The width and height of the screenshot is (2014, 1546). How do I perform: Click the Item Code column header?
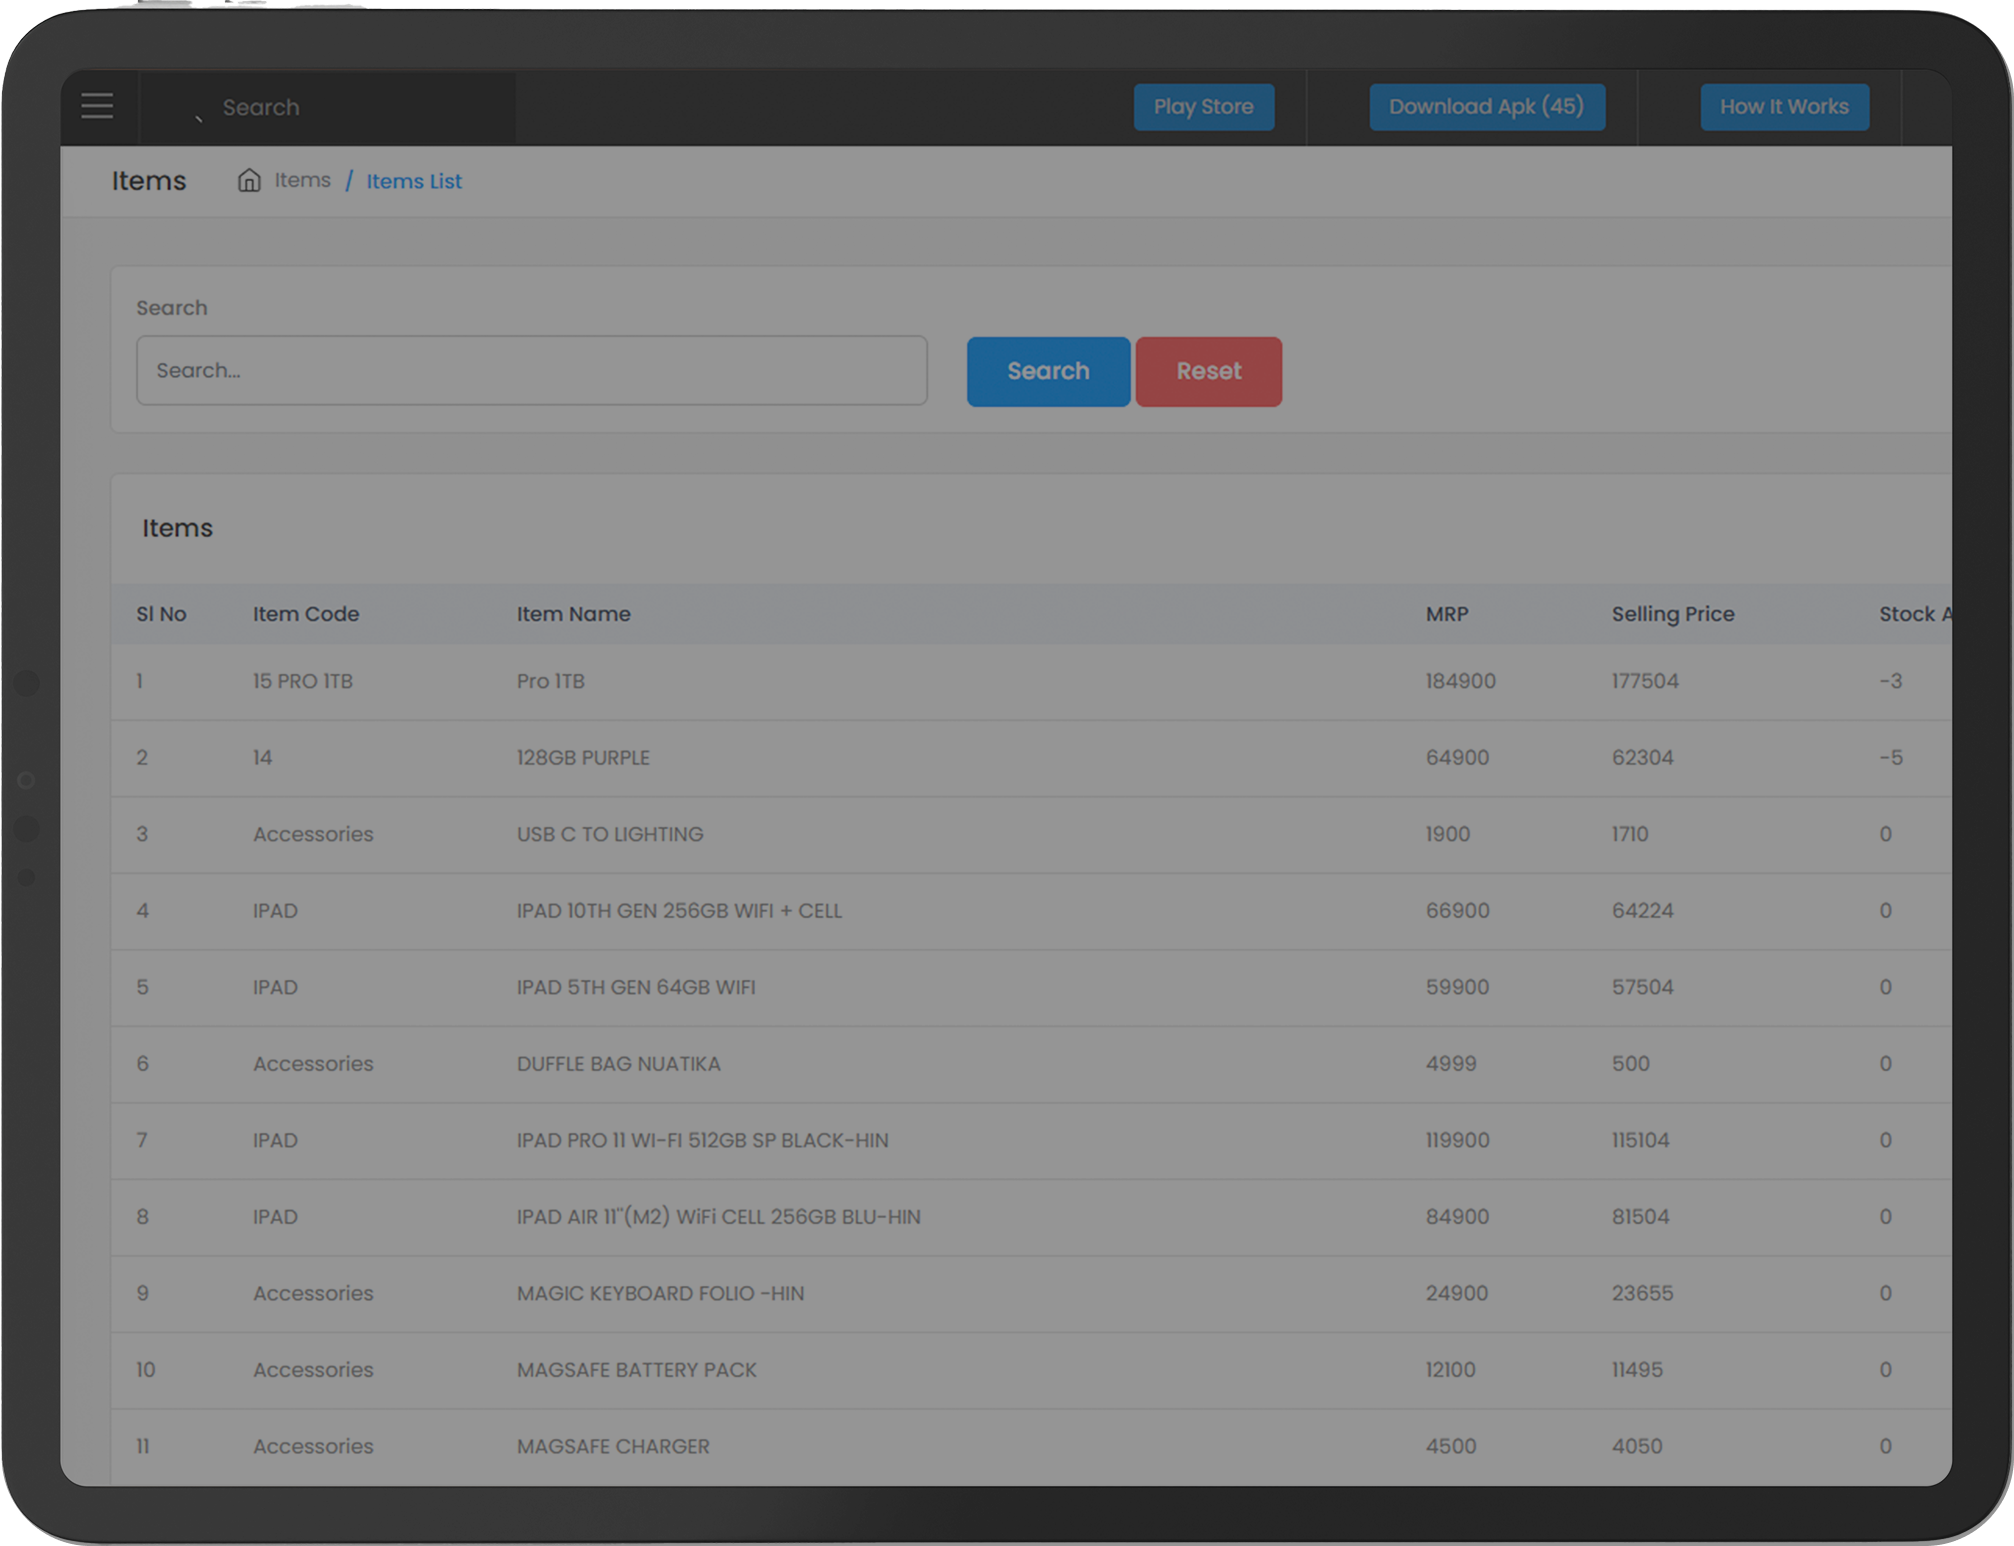[305, 614]
